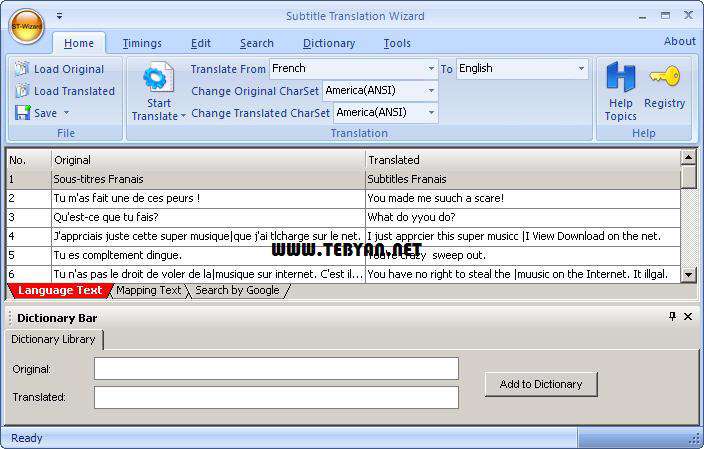704x449 pixels.
Task: Click the table scroll down arrow
Action: (x=688, y=274)
